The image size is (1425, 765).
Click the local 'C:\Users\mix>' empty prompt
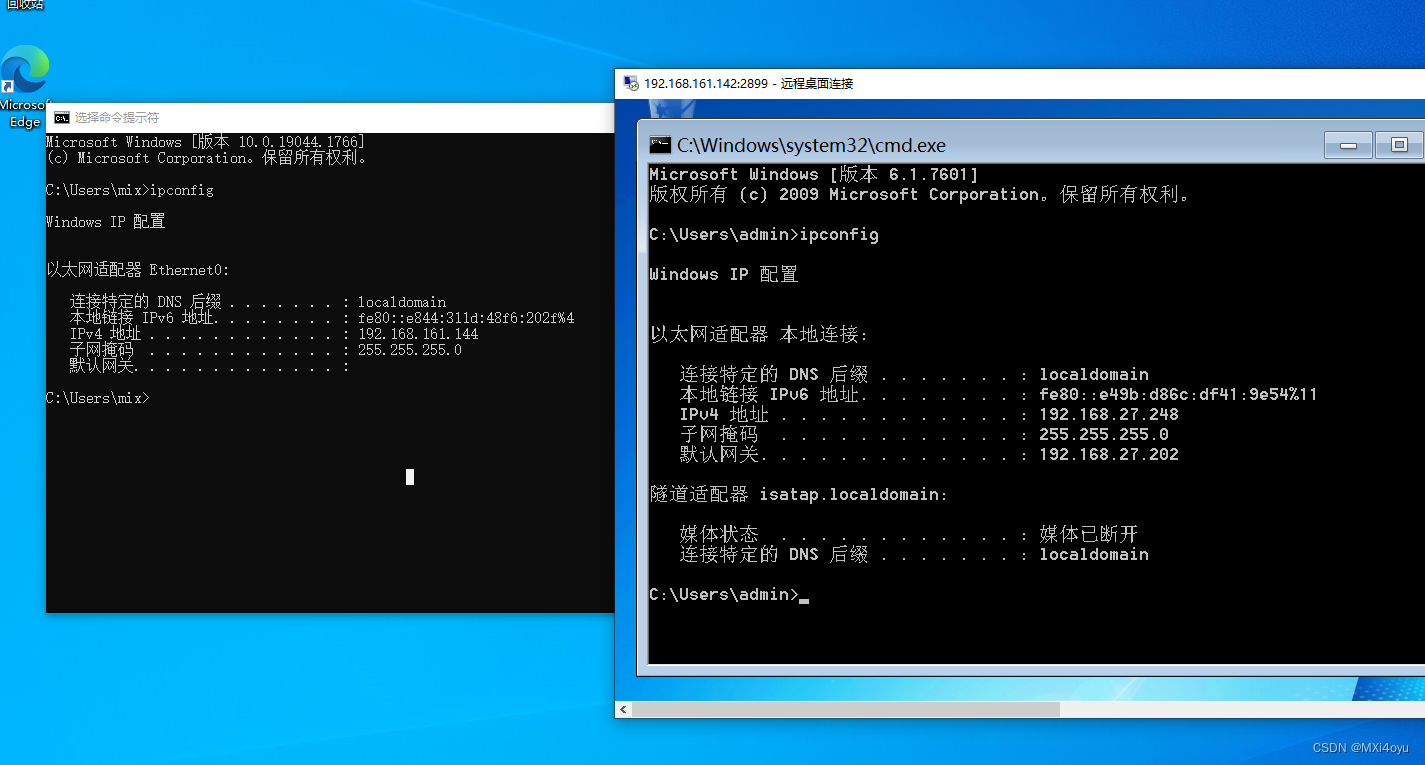click(x=98, y=398)
